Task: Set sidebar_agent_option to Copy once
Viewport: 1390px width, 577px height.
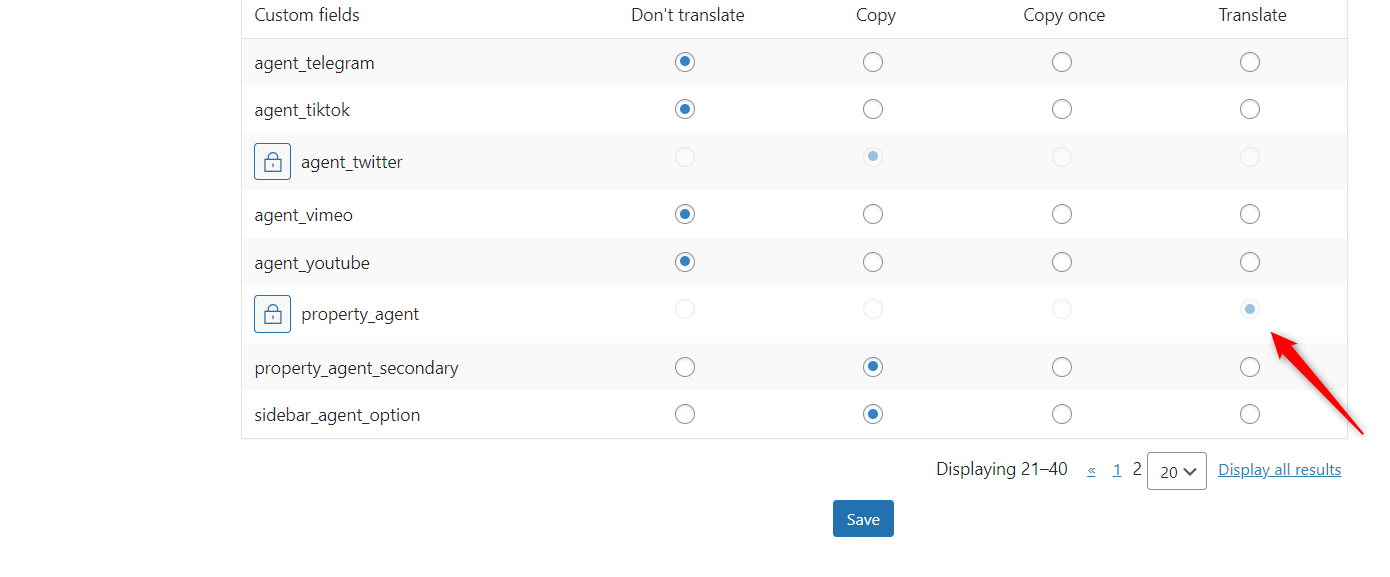Action: pos(1062,414)
